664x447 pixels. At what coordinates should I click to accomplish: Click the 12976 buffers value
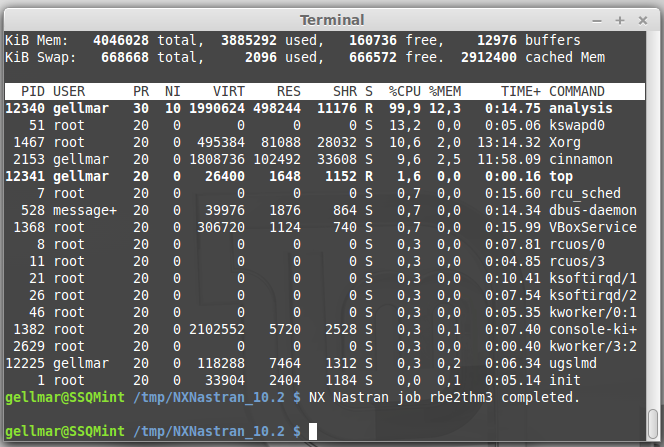(497, 41)
